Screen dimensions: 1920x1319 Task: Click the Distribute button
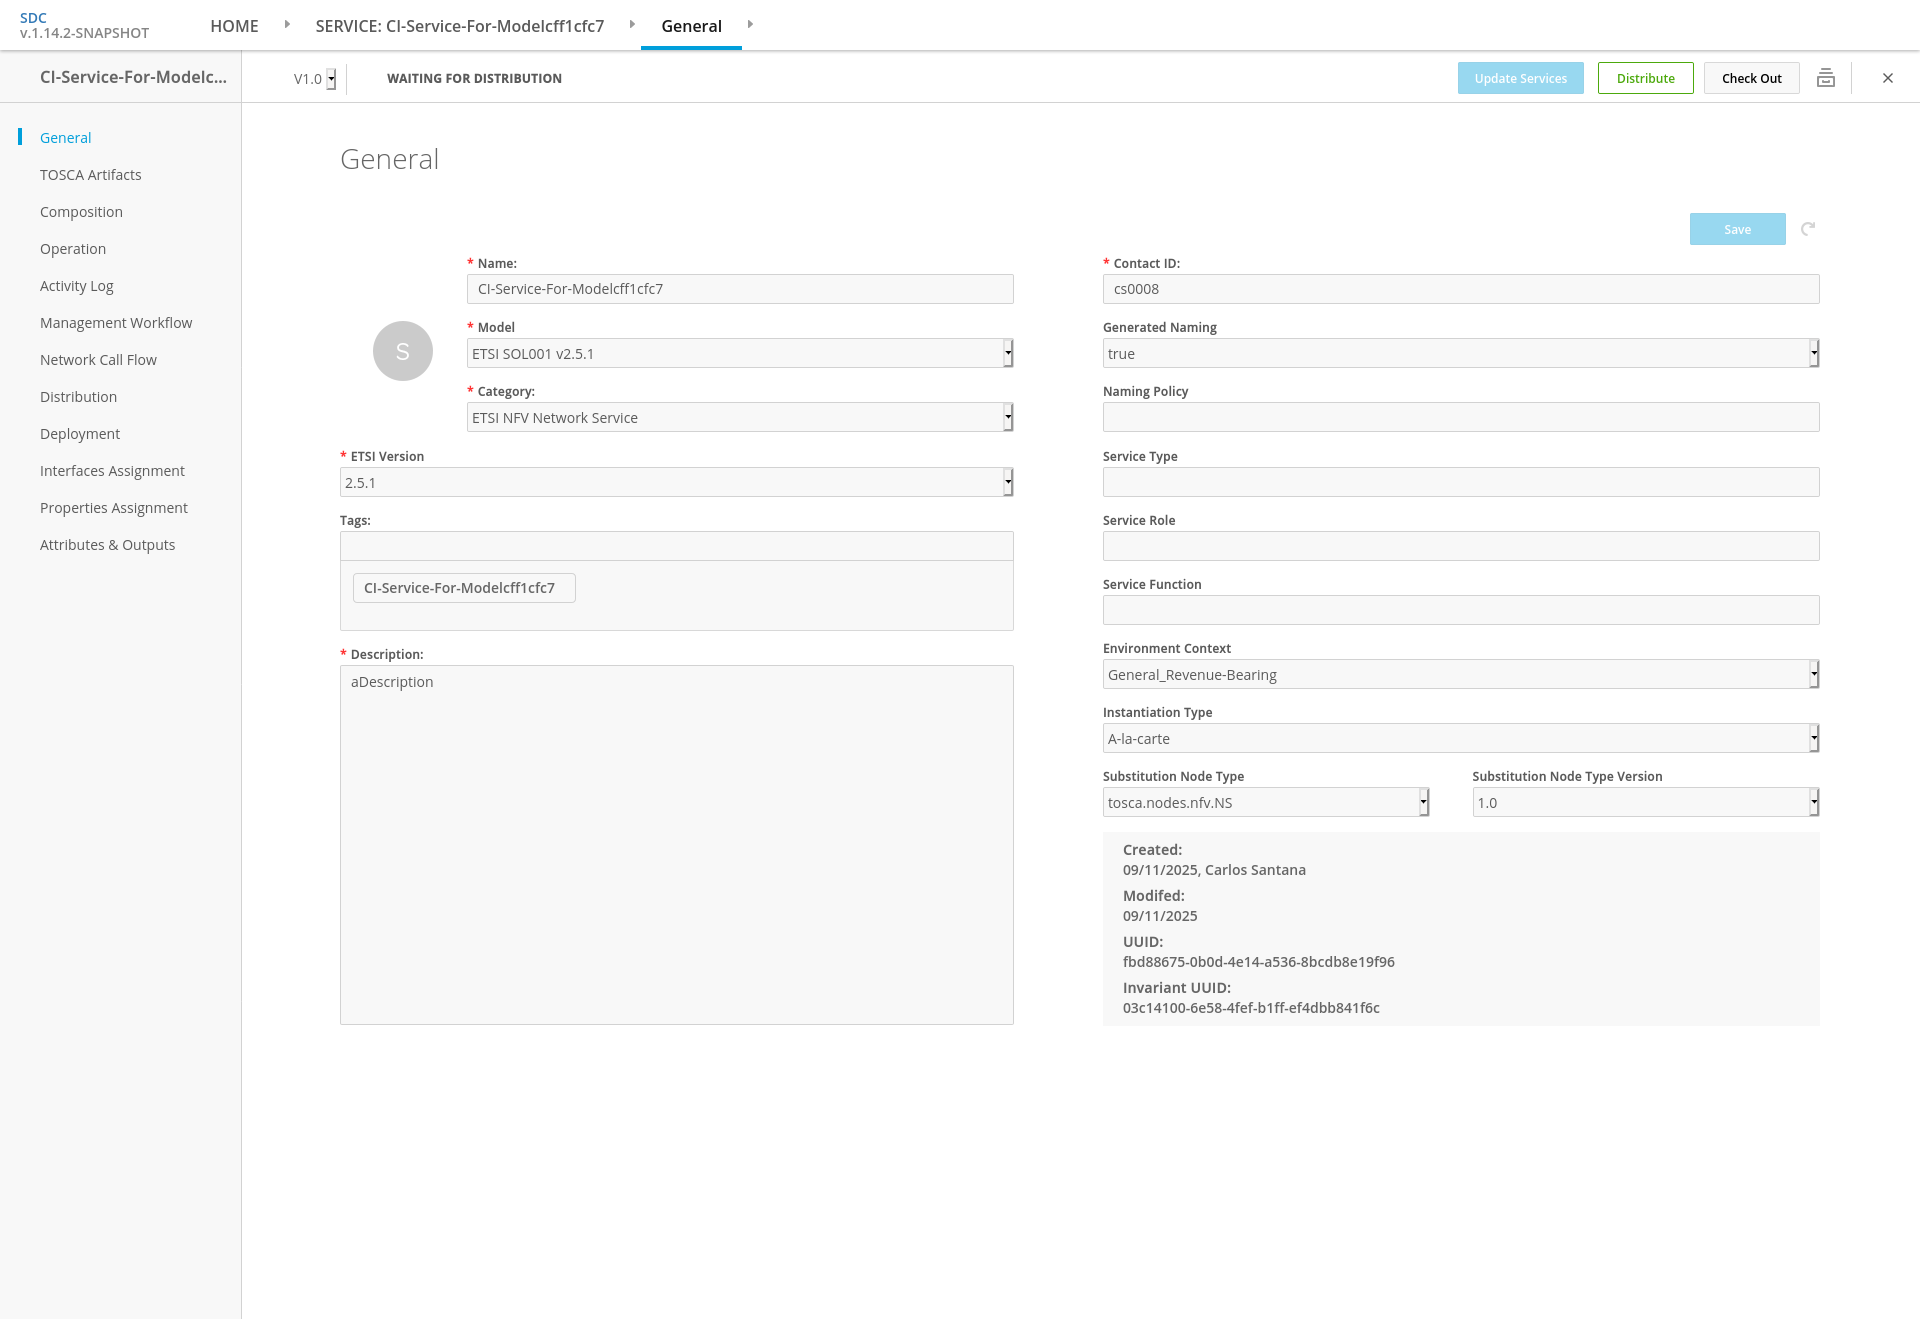(1645, 78)
